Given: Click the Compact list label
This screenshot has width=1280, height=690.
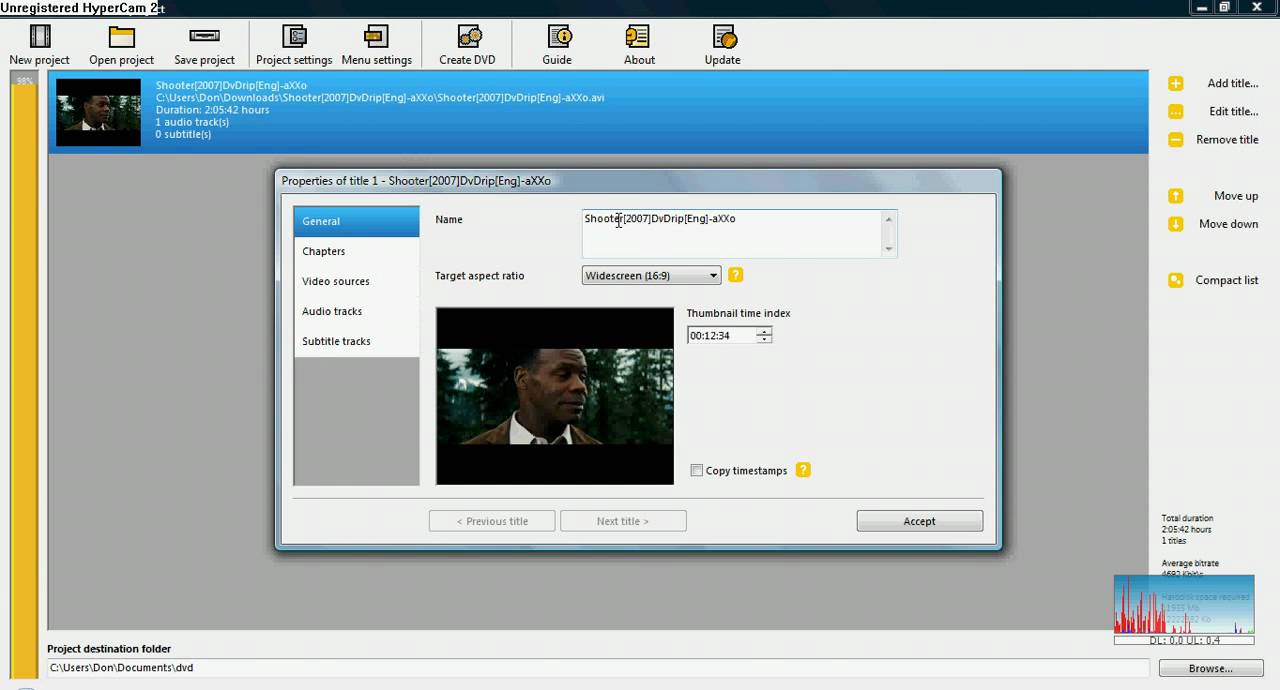Looking at the screenshot, I should [x=1227, y=280].
